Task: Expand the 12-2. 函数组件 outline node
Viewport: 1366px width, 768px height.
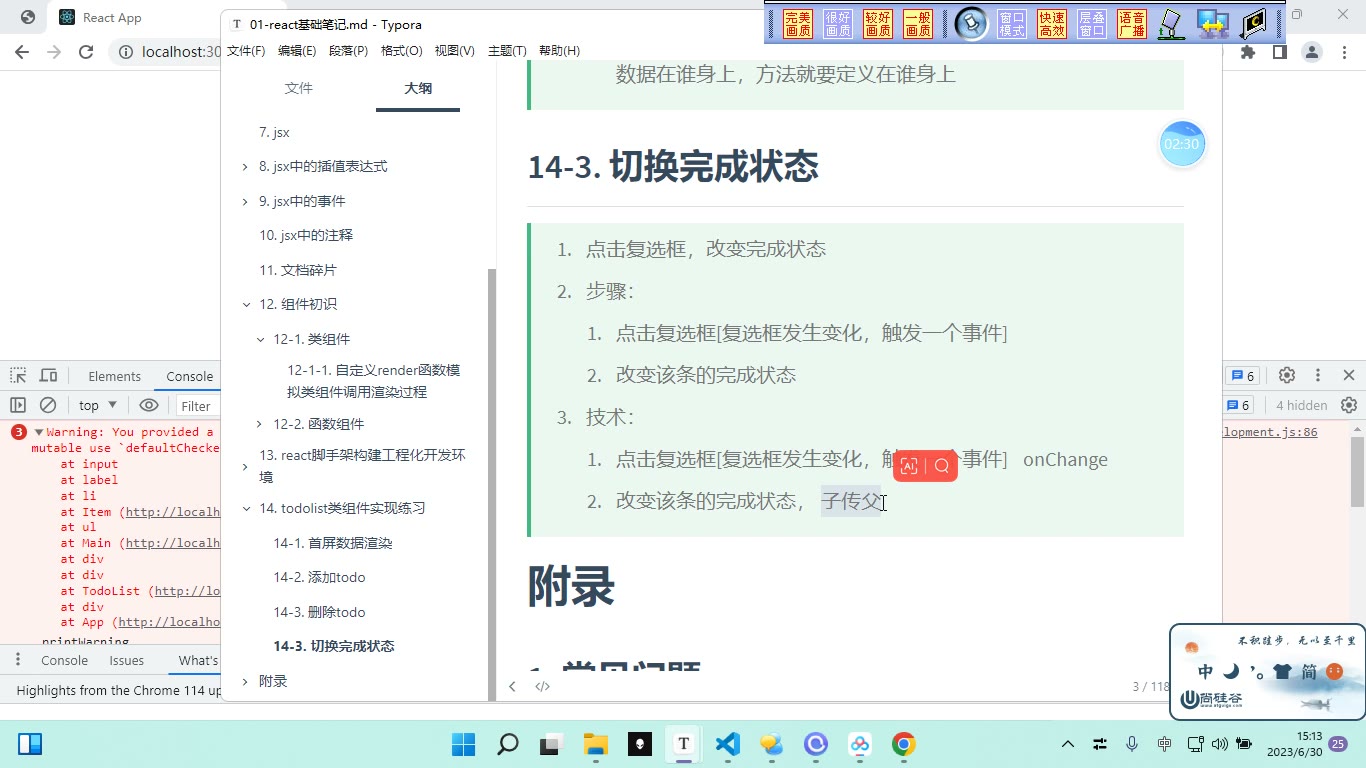Action: point(260,424)
